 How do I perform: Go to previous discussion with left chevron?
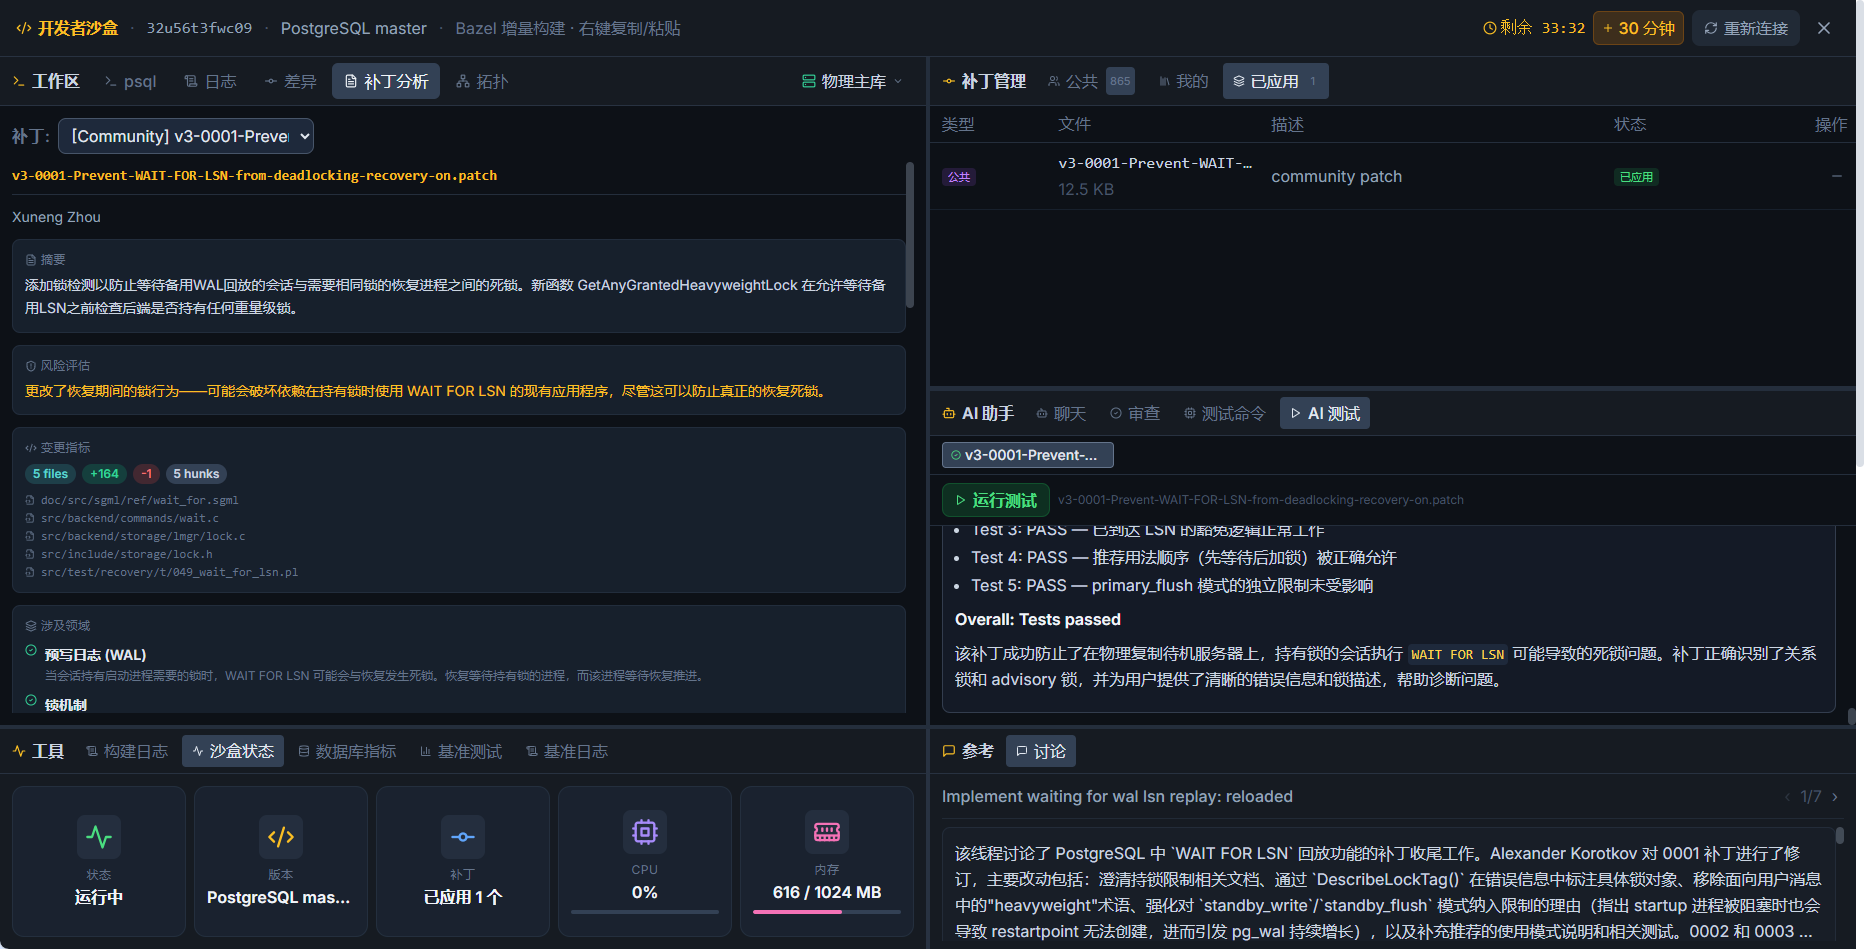pos(1787,797)
